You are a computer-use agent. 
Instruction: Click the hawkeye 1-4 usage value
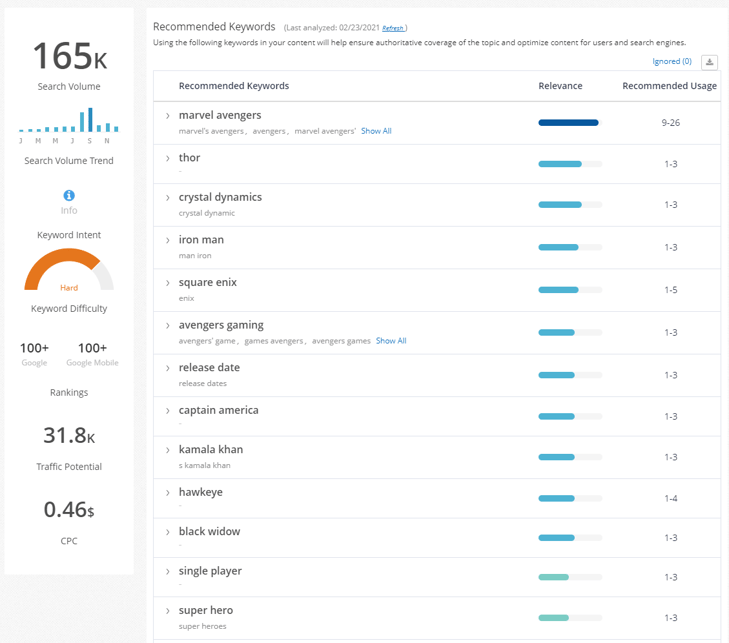[670, 498]
